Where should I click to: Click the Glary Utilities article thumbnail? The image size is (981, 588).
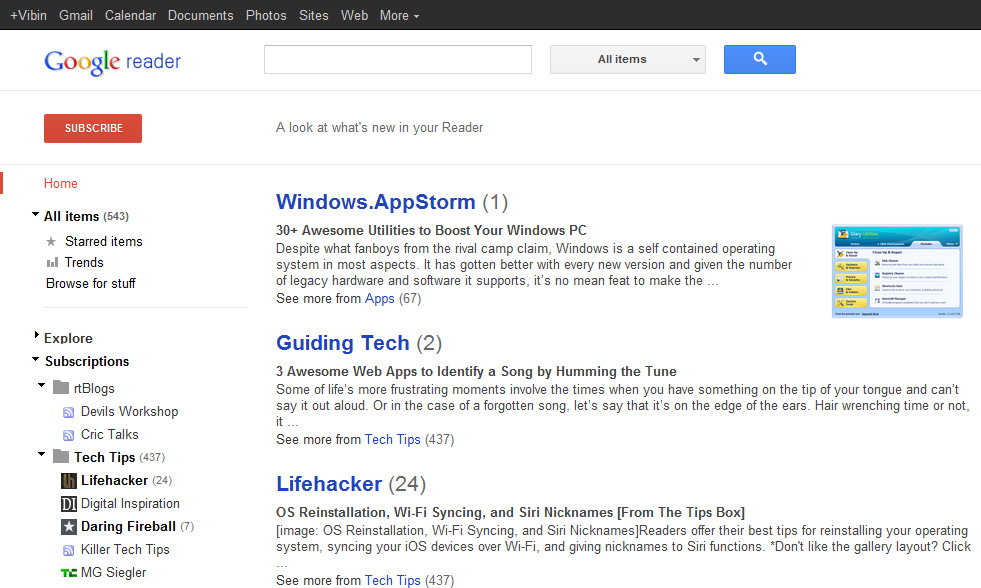click(897, 271)
